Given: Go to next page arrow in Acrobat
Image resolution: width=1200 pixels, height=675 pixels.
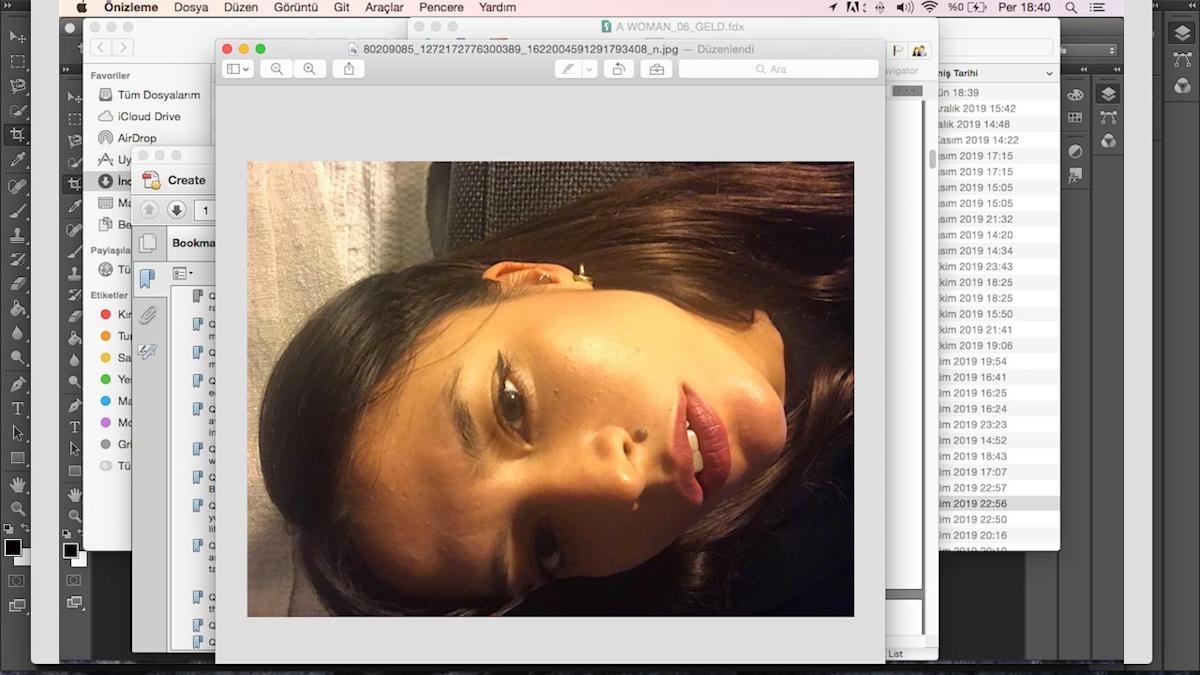Looking at the screenshot, I should pos(176,209).
